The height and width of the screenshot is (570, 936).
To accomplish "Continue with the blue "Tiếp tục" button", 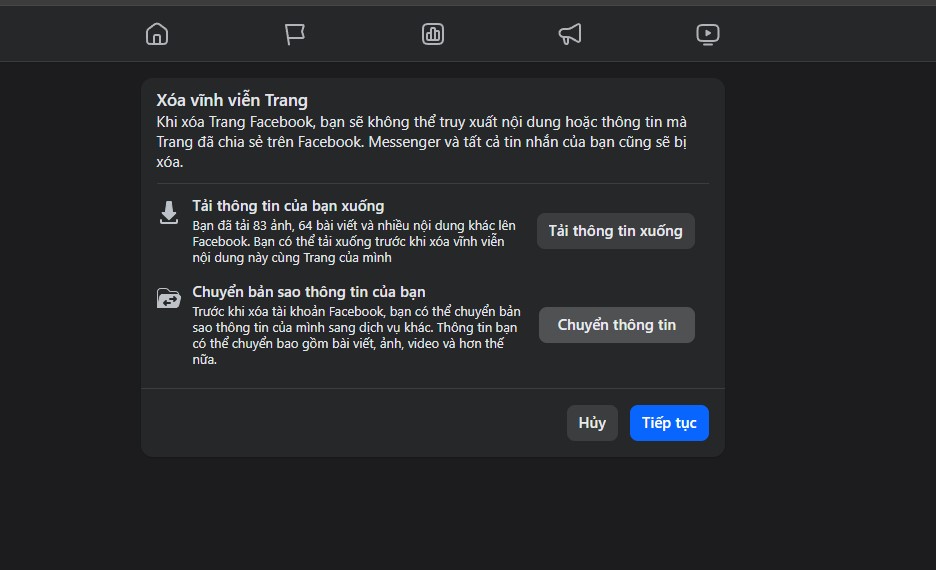I will click(669, 423).
